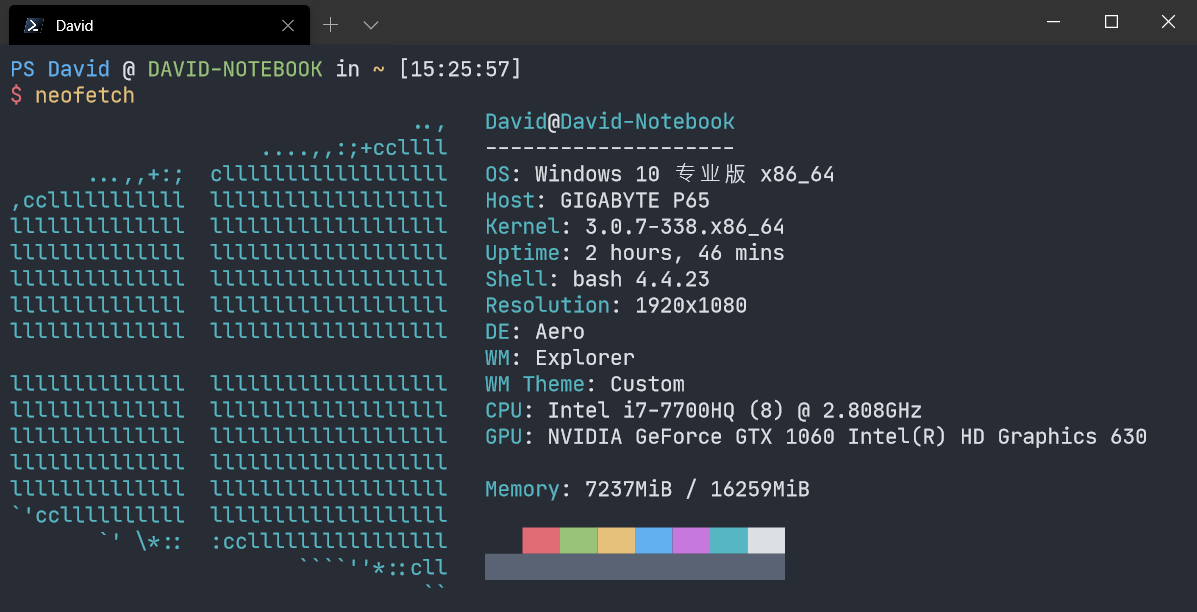Click the Shell value bash 4.4.23
The width and height of the screenshot is (1197, 612).
[640, 279]
